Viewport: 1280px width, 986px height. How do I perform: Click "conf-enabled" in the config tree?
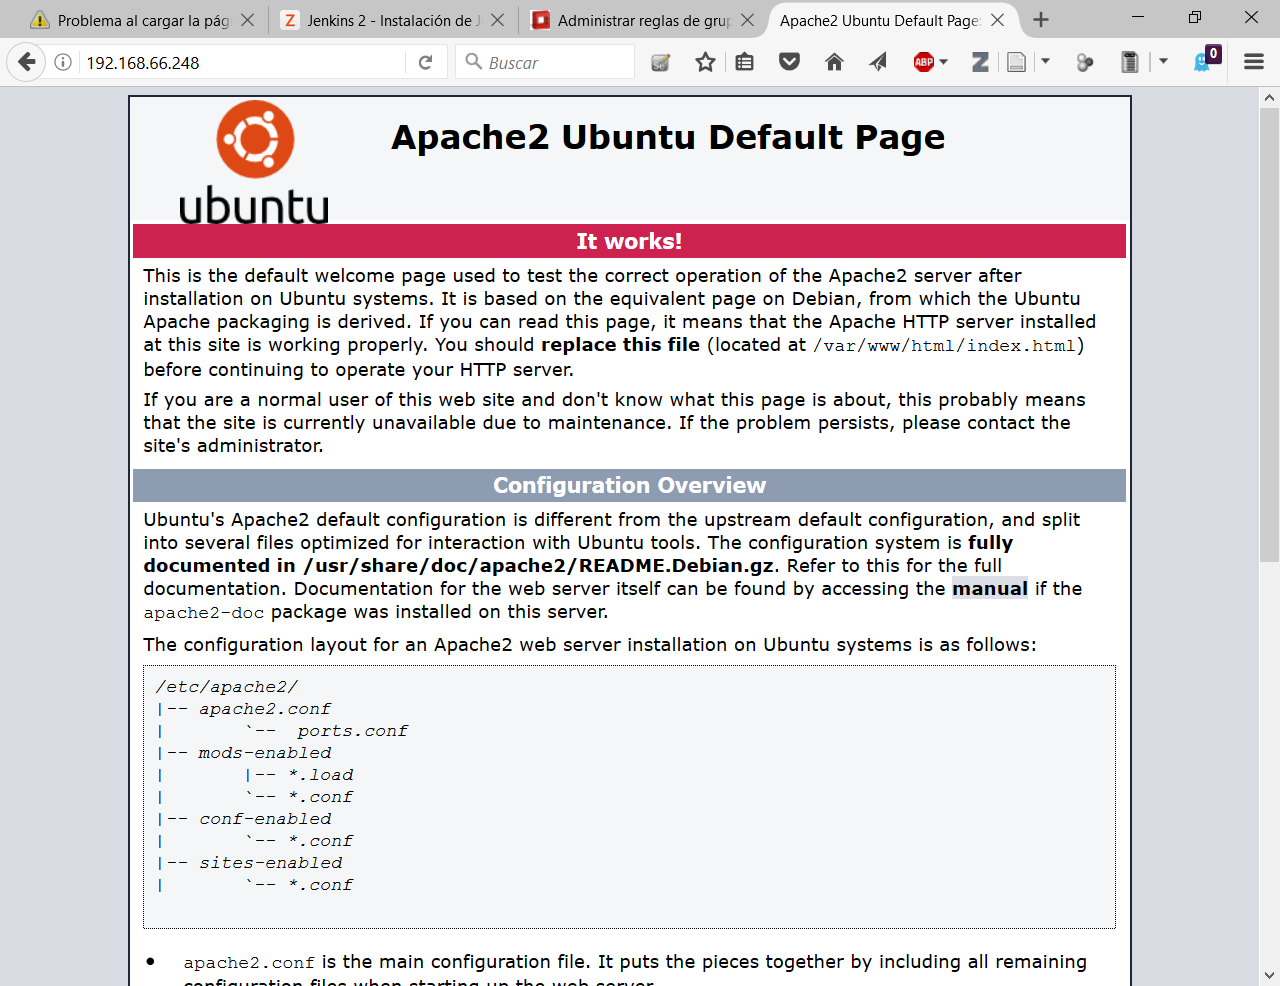click(x=265, y=819)
